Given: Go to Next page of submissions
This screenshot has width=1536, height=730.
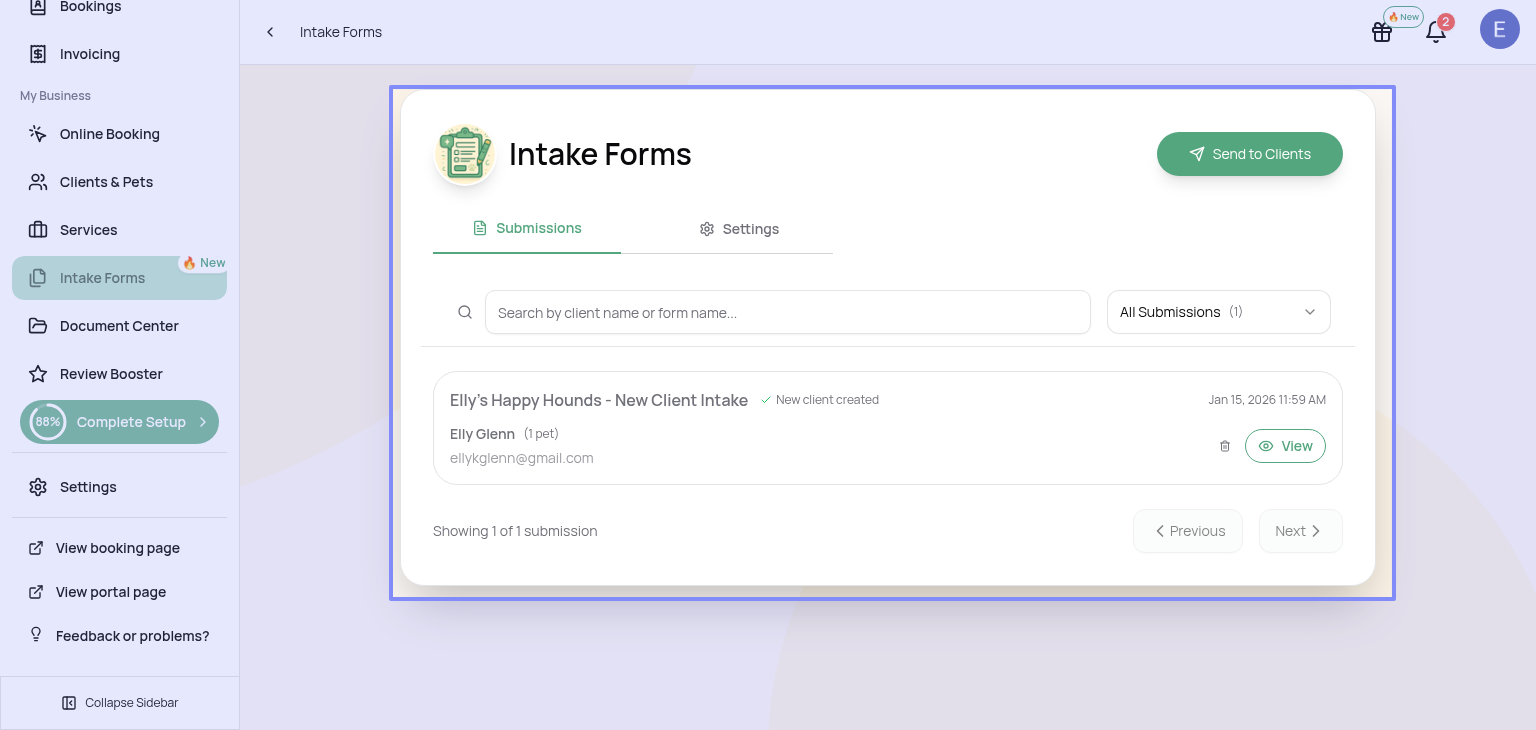Looking at the screenshot, I should coord(1299,531).
